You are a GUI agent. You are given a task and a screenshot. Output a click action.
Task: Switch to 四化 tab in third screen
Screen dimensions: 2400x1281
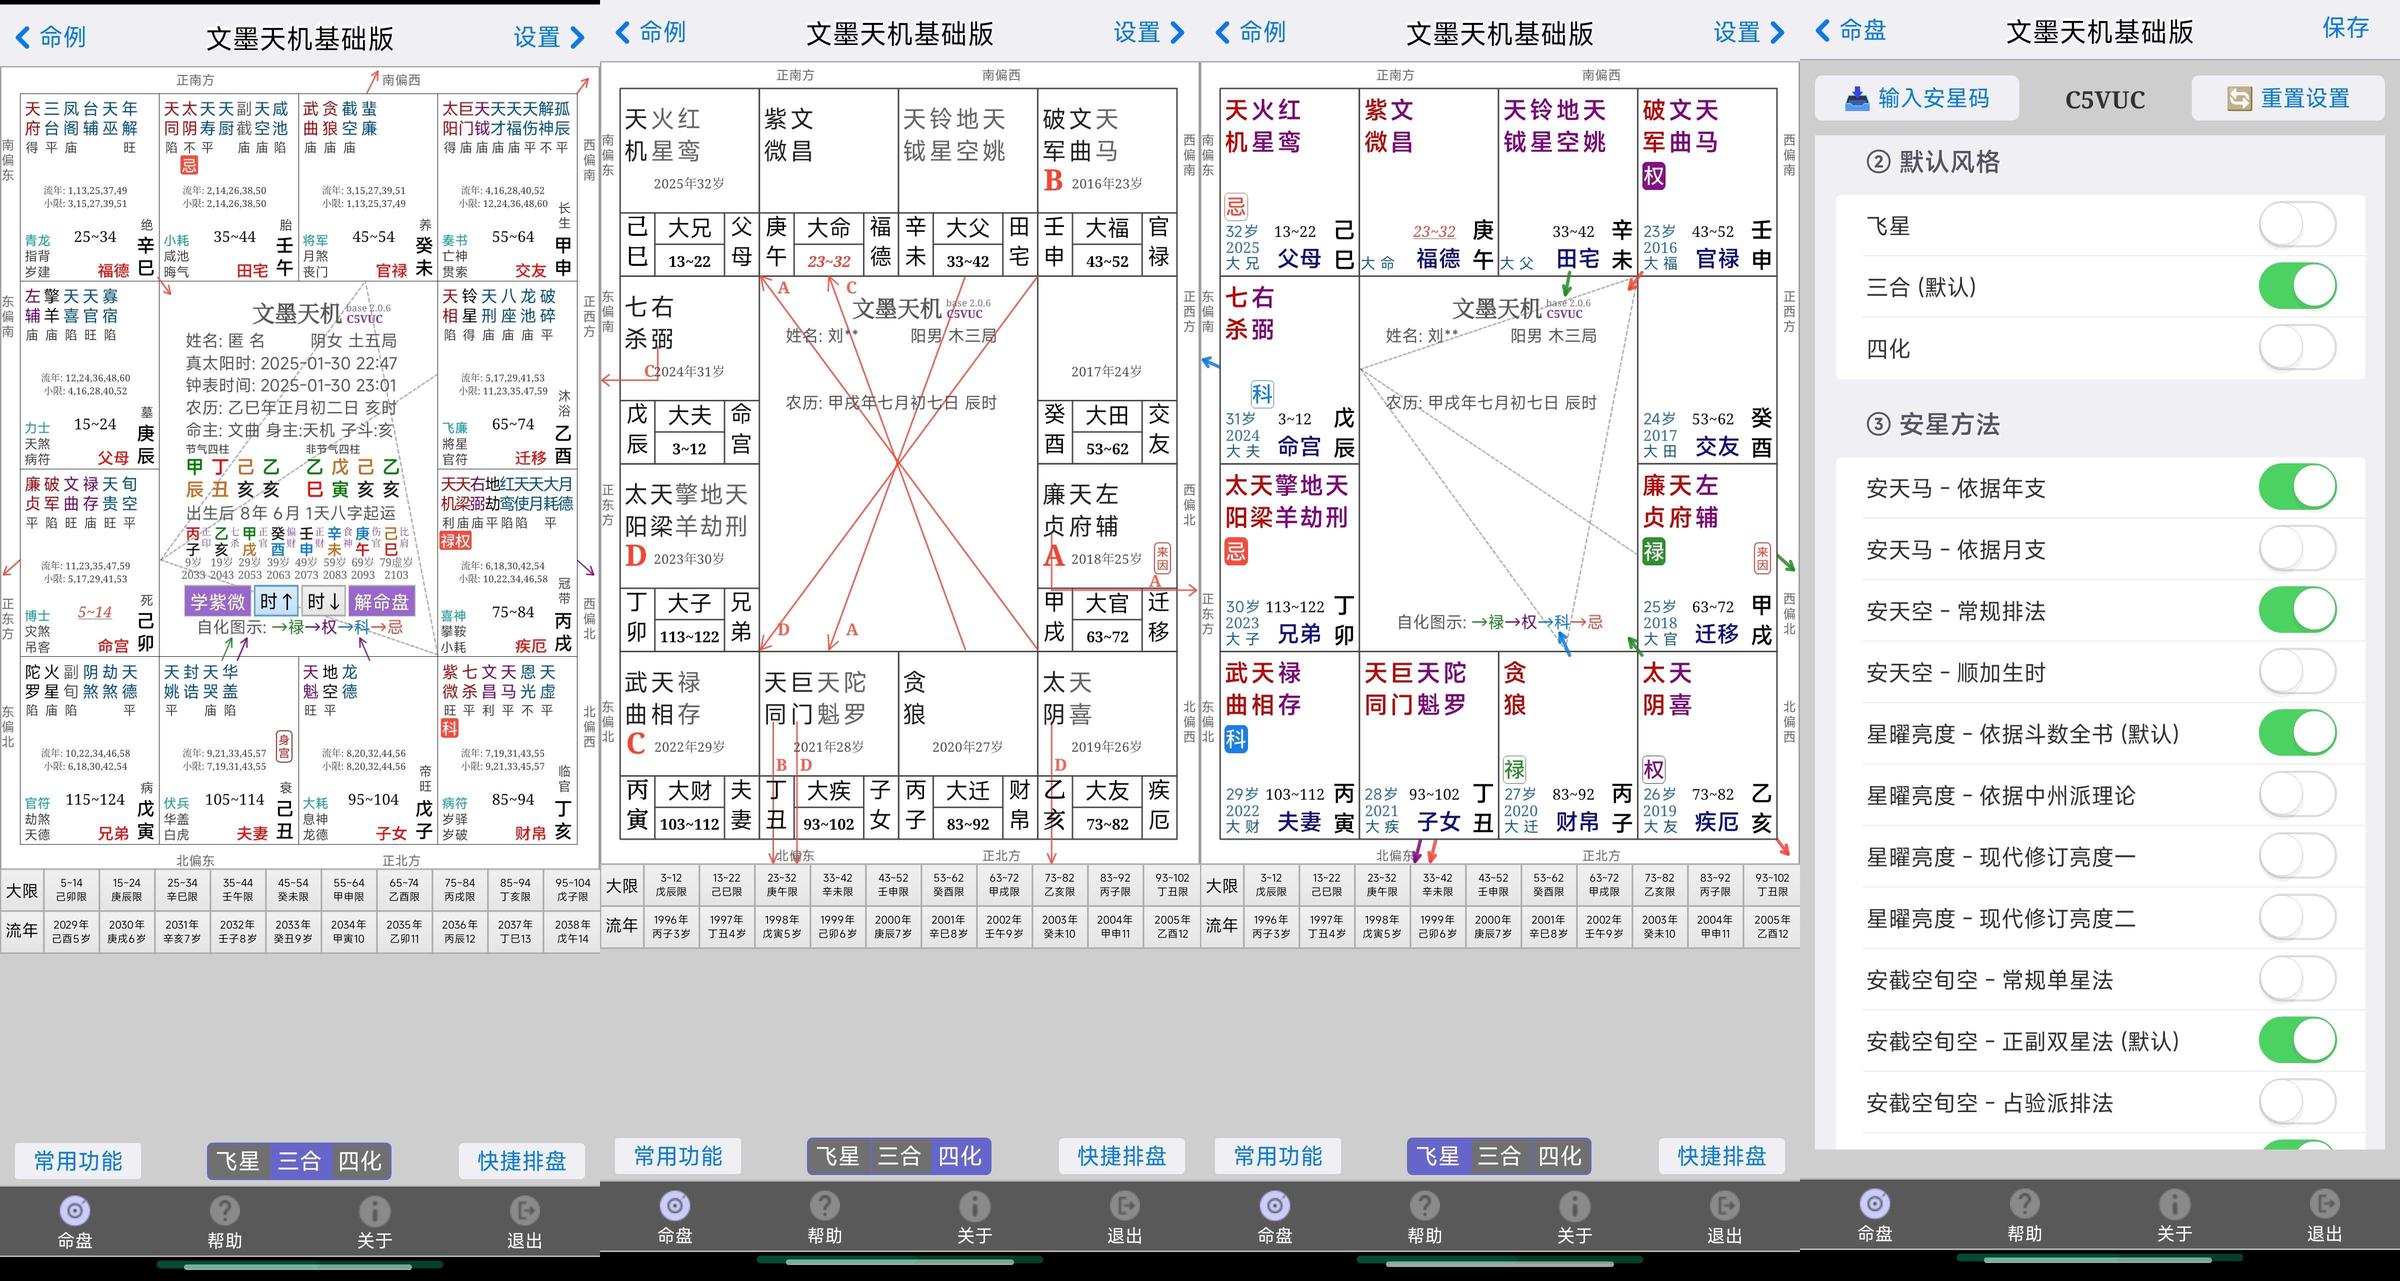[1560, 1156]
